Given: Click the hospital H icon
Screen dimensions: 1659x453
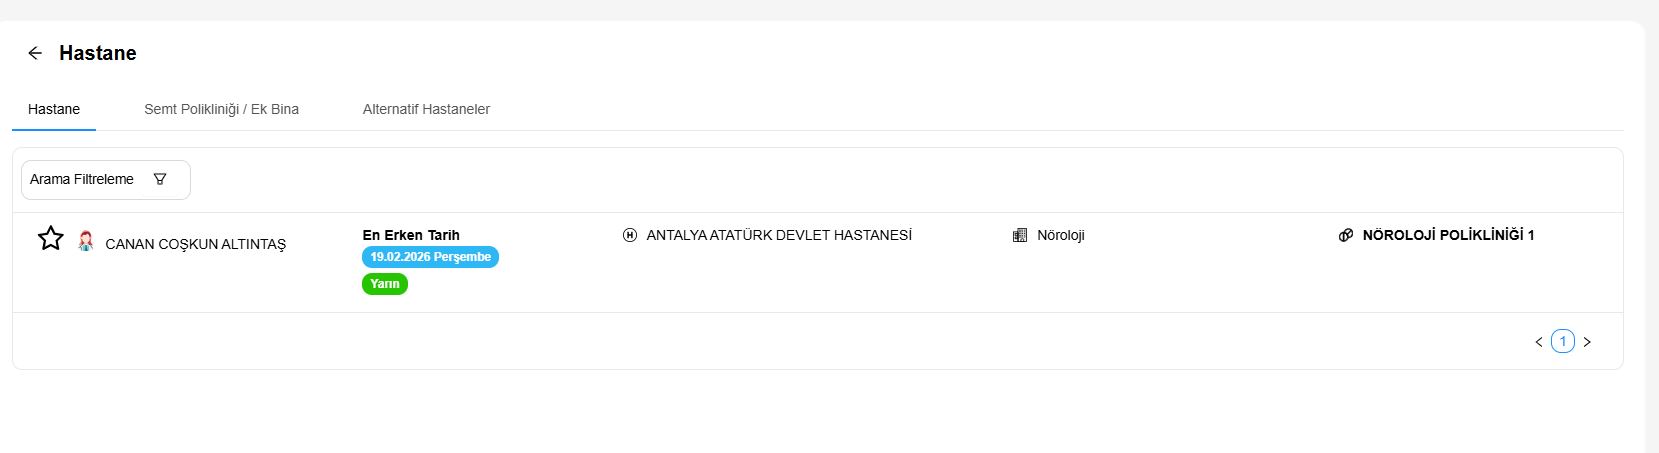Looking at the screenshot, I should pyautogui.click(x=630, y=235).
